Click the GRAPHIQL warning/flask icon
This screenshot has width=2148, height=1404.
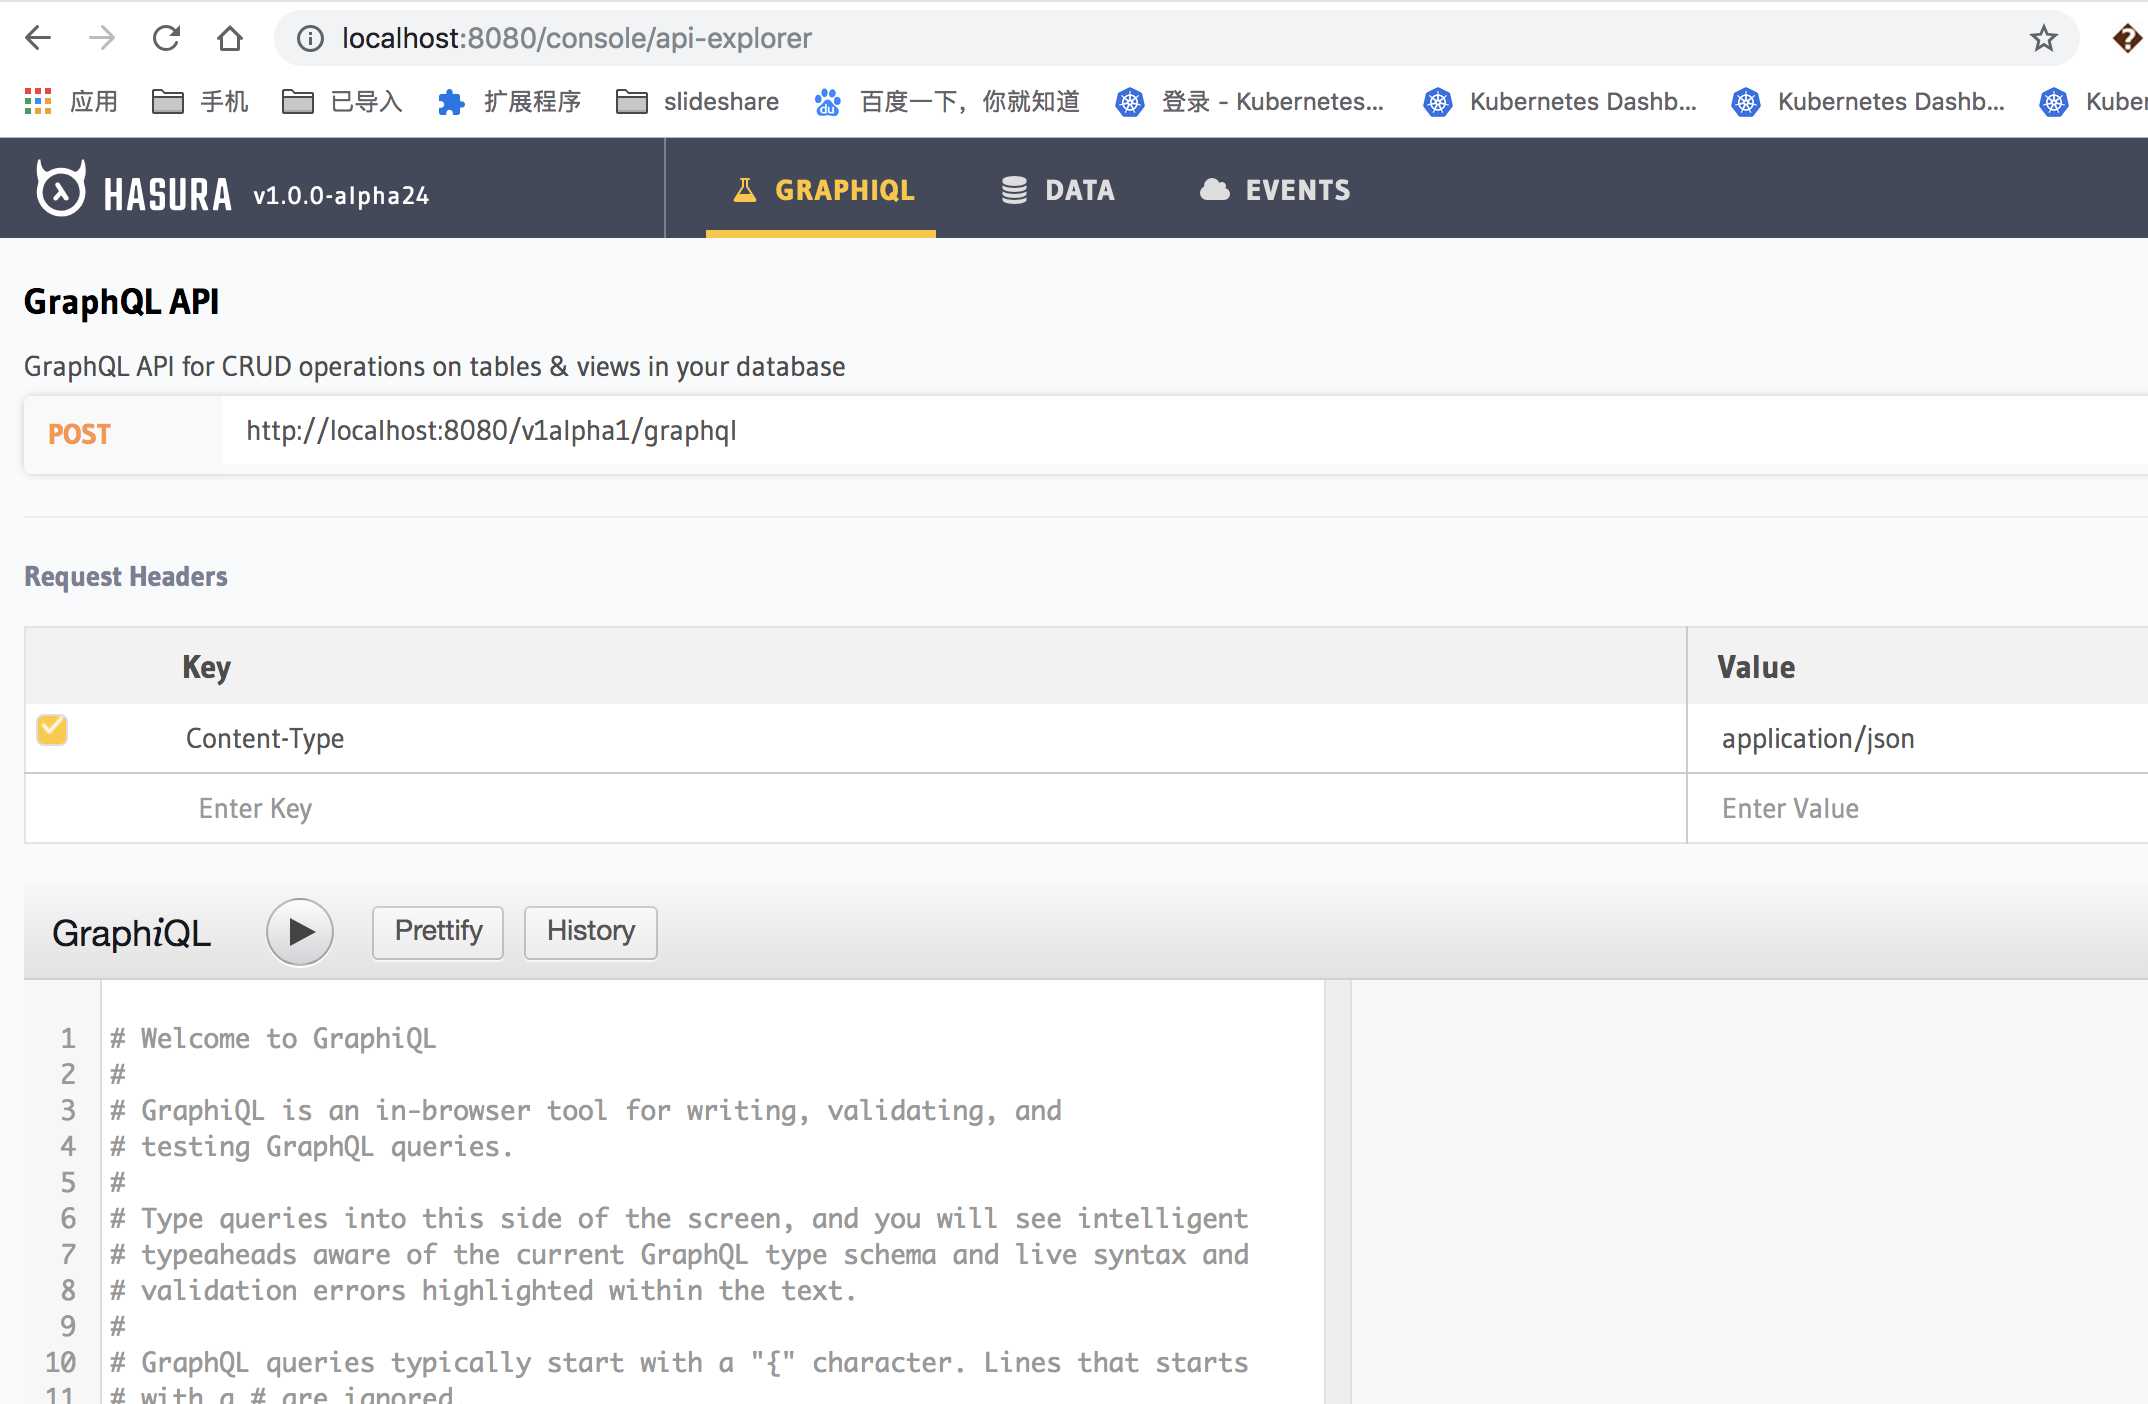(743, 190)
